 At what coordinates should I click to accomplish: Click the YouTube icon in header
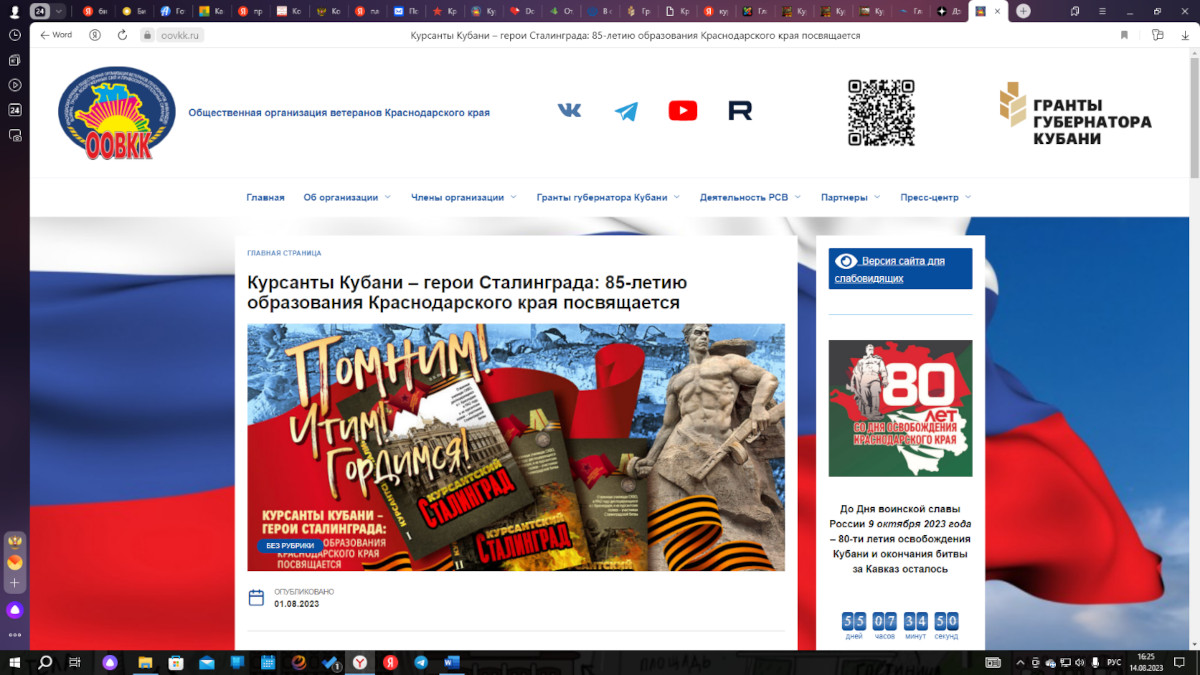683,111
